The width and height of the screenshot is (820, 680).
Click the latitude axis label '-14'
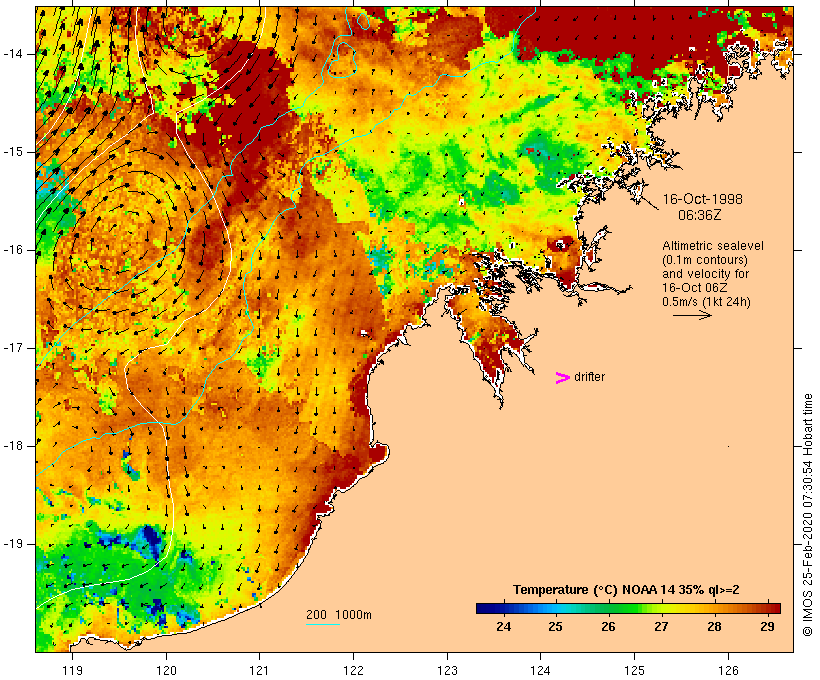pyautogui.click(x=12, y=54)
